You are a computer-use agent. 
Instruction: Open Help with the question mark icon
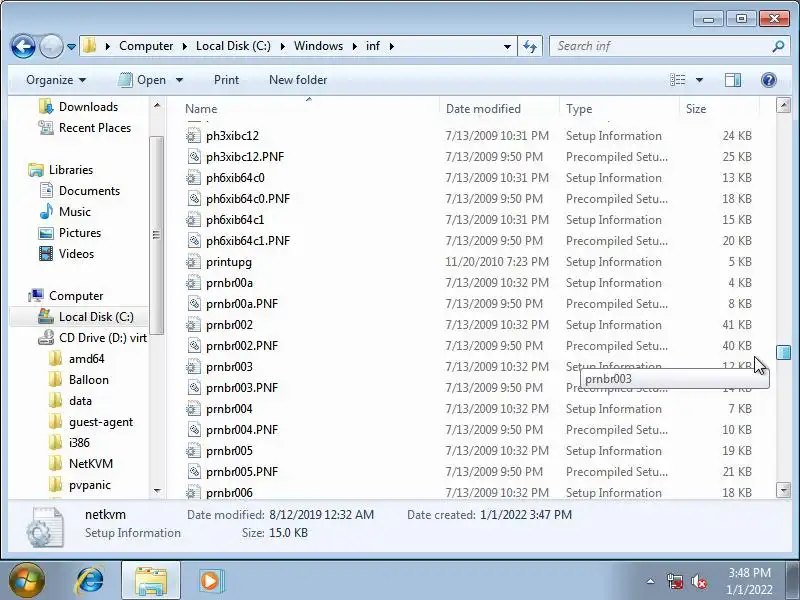pyautogui.click(x=768, y=80)
